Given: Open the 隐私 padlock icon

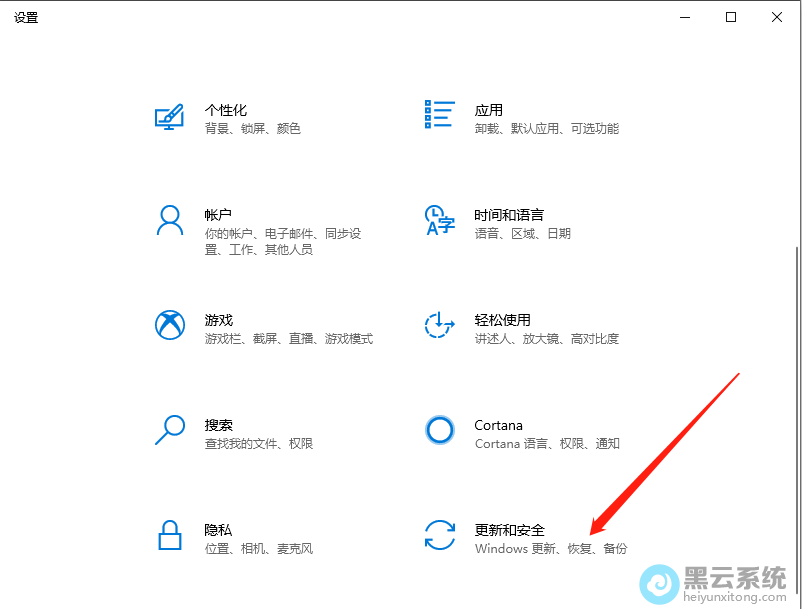Looking at the screenshot, I should tap(170, 535).
